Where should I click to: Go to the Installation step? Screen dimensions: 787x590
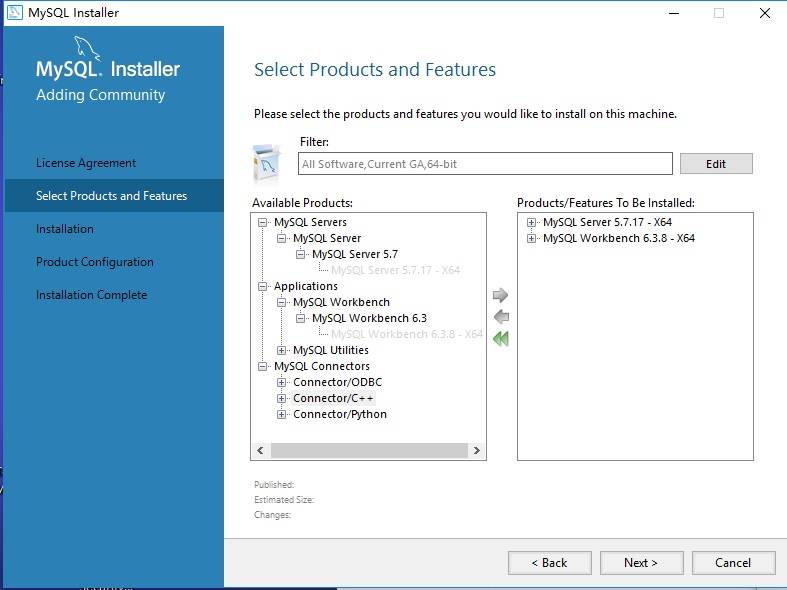tap(65, 229)
